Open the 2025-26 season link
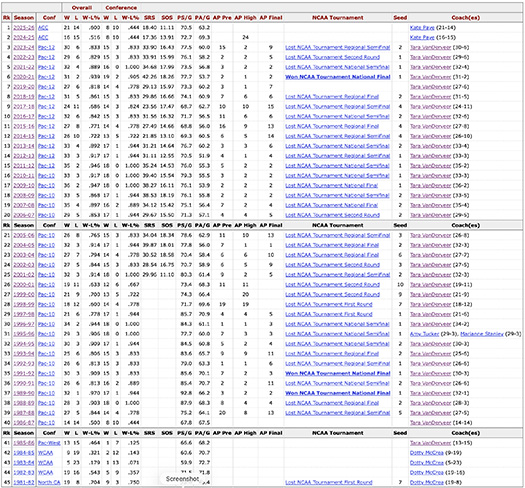 (x=24, y=27)
